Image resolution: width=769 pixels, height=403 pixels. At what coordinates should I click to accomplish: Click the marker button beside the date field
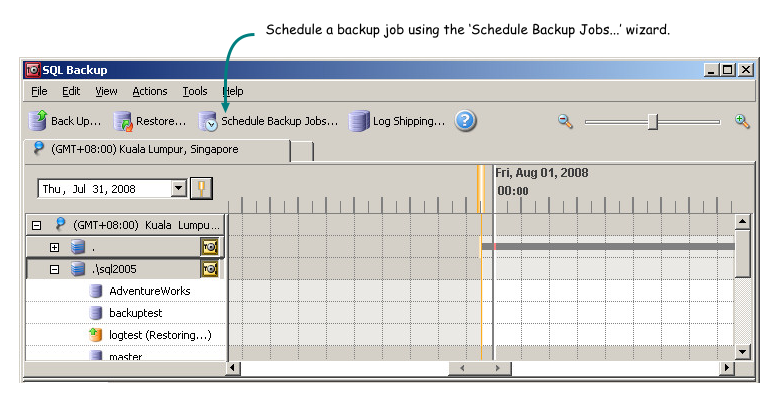coord(201,188)
